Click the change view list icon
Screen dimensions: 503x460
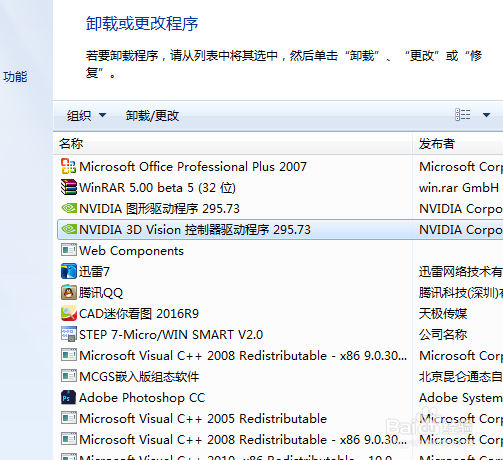click(x=463, y=115)
